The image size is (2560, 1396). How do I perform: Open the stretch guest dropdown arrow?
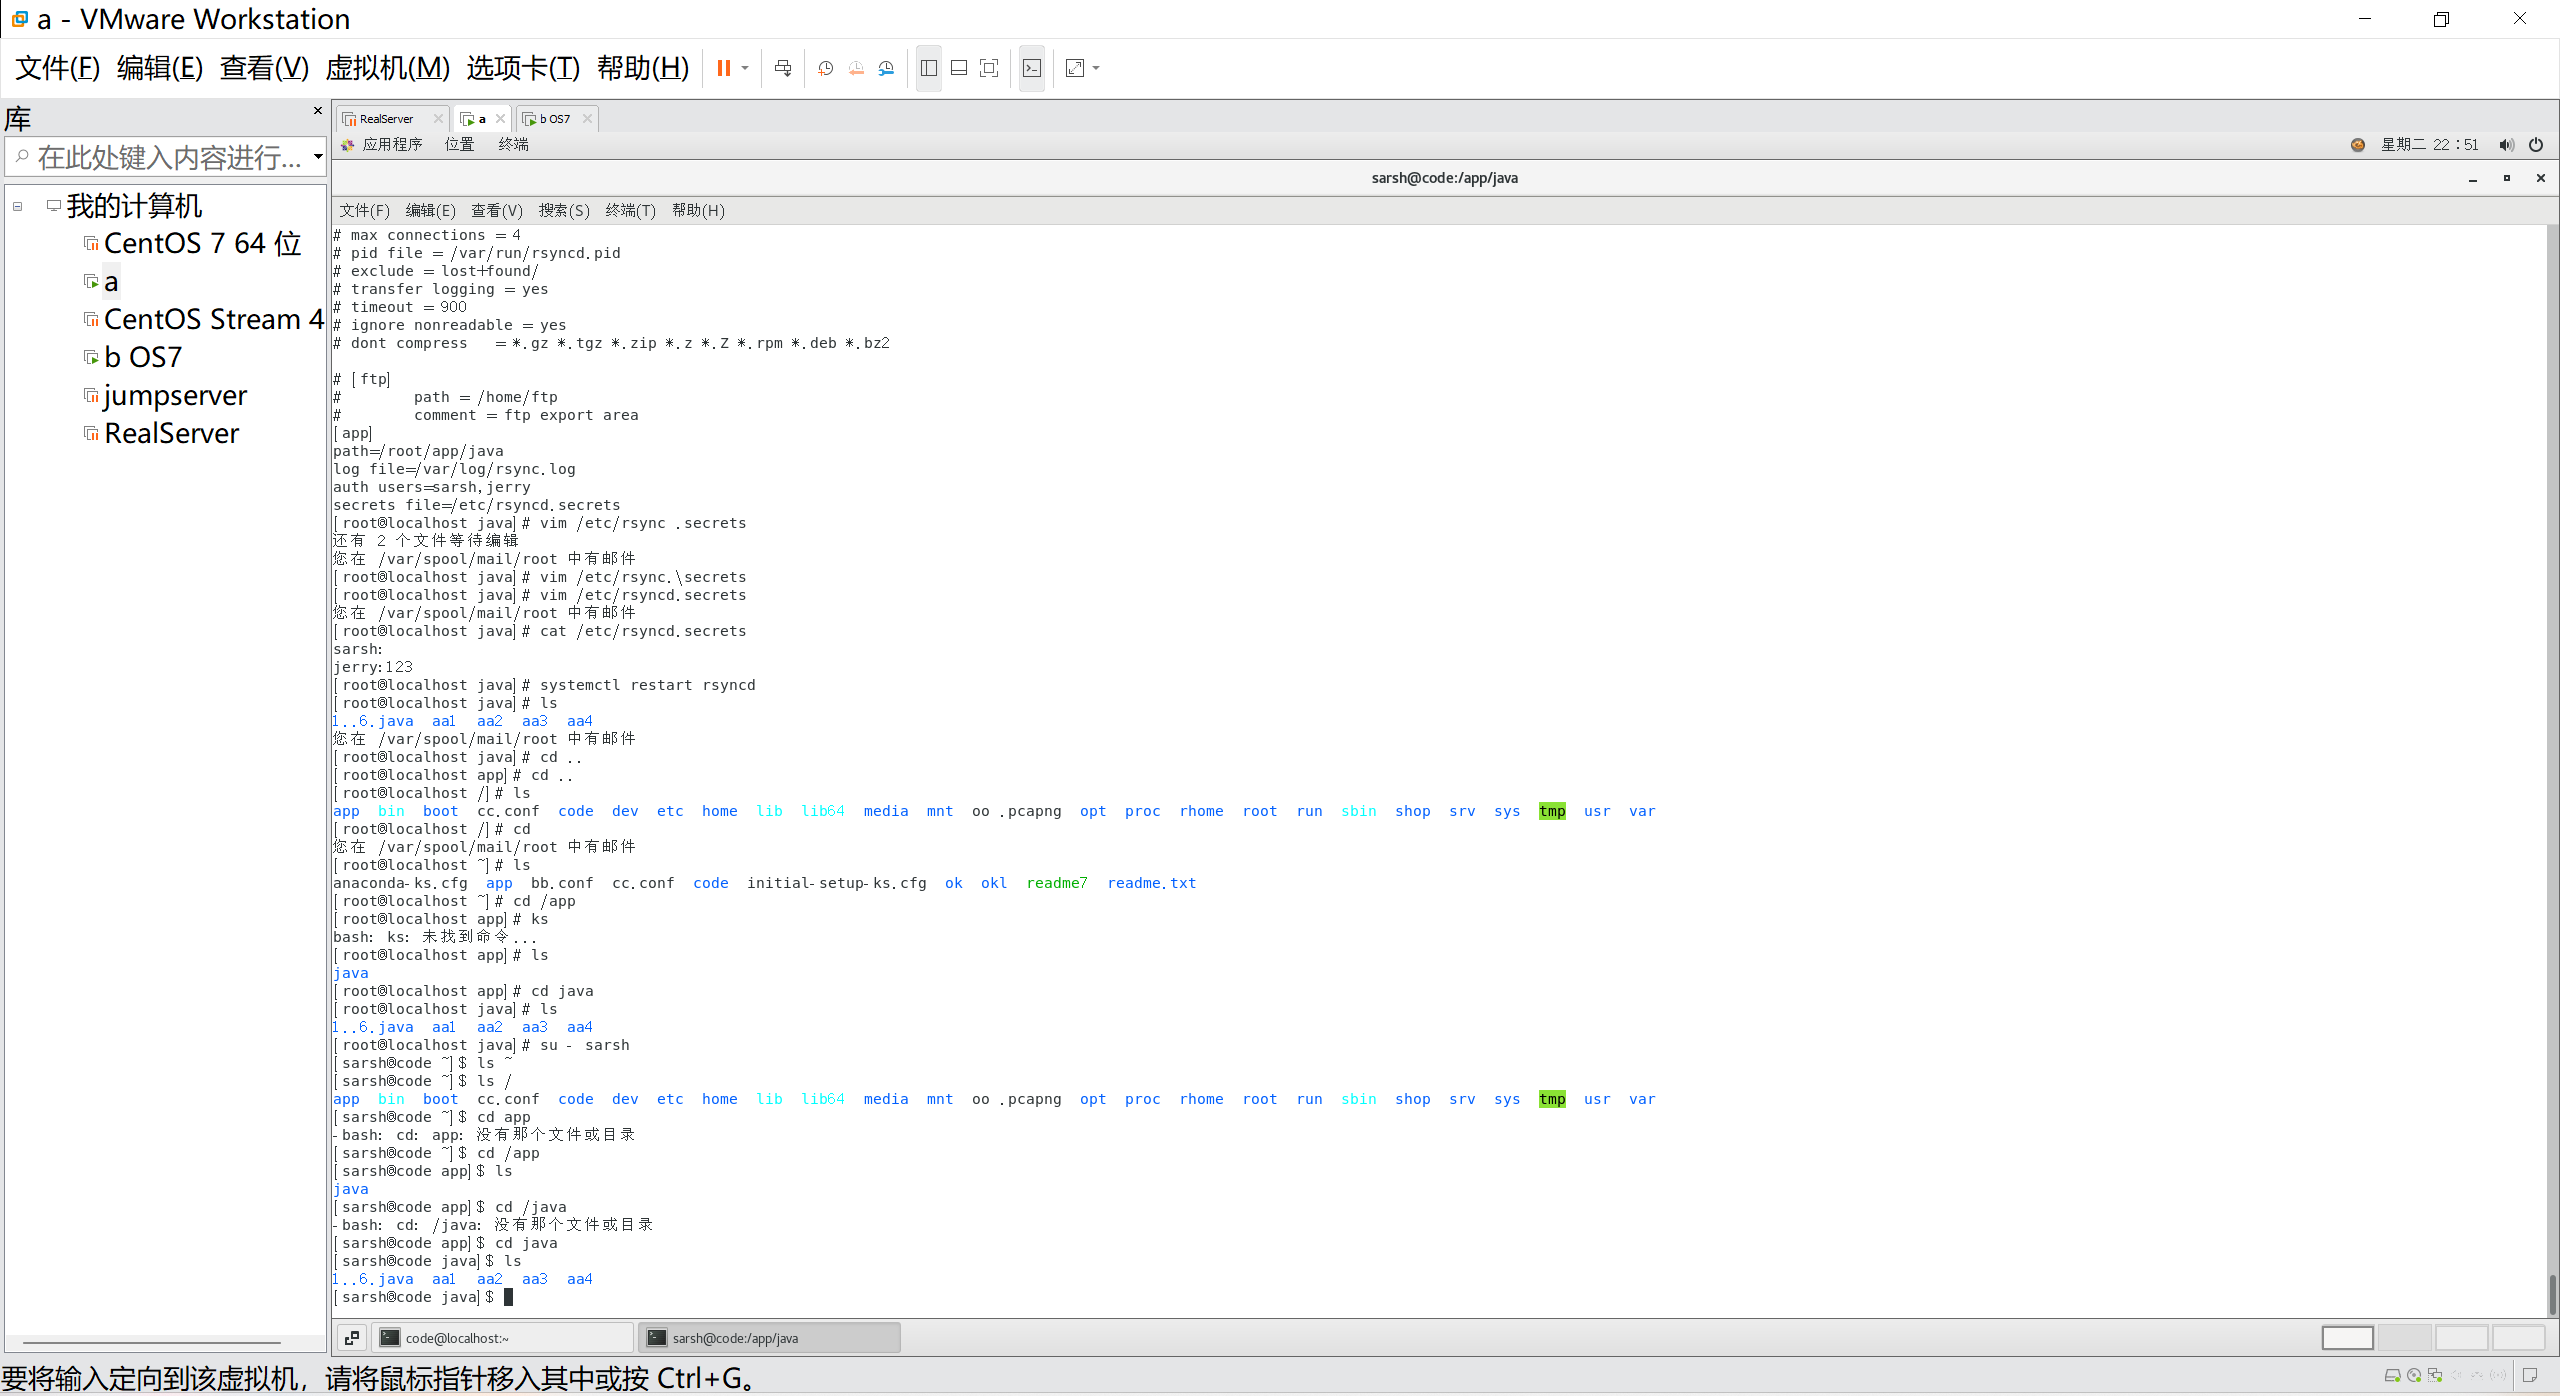(1096, 68)
